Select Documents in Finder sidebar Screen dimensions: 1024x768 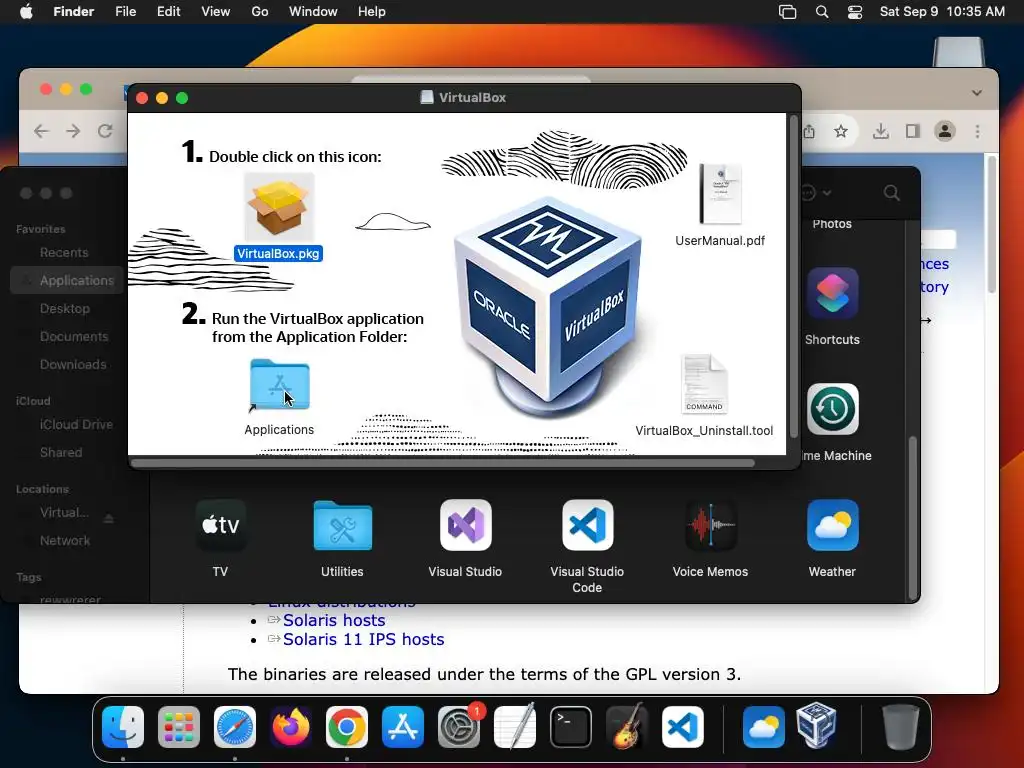74,337
